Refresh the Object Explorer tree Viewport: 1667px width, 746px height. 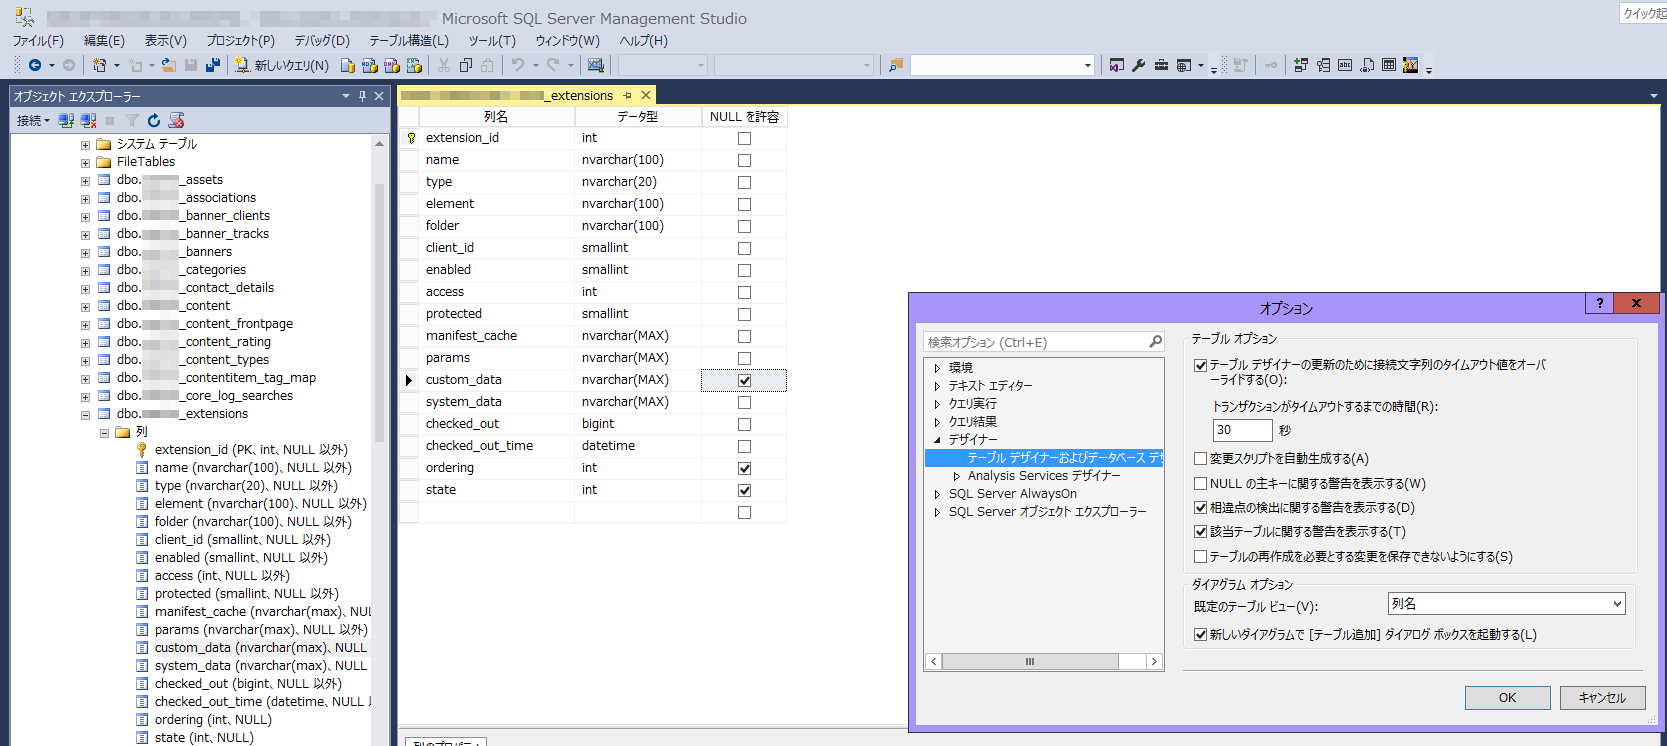pos(154,120)
